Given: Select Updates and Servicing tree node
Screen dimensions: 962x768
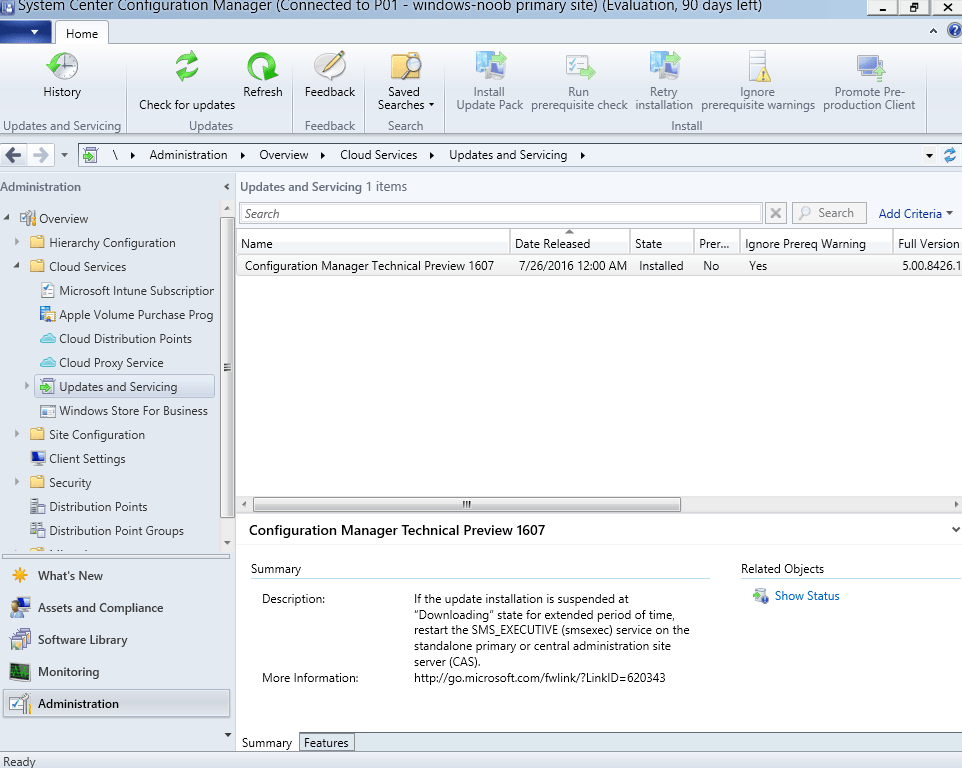Looking at the screenshot, I should point(125,386).
